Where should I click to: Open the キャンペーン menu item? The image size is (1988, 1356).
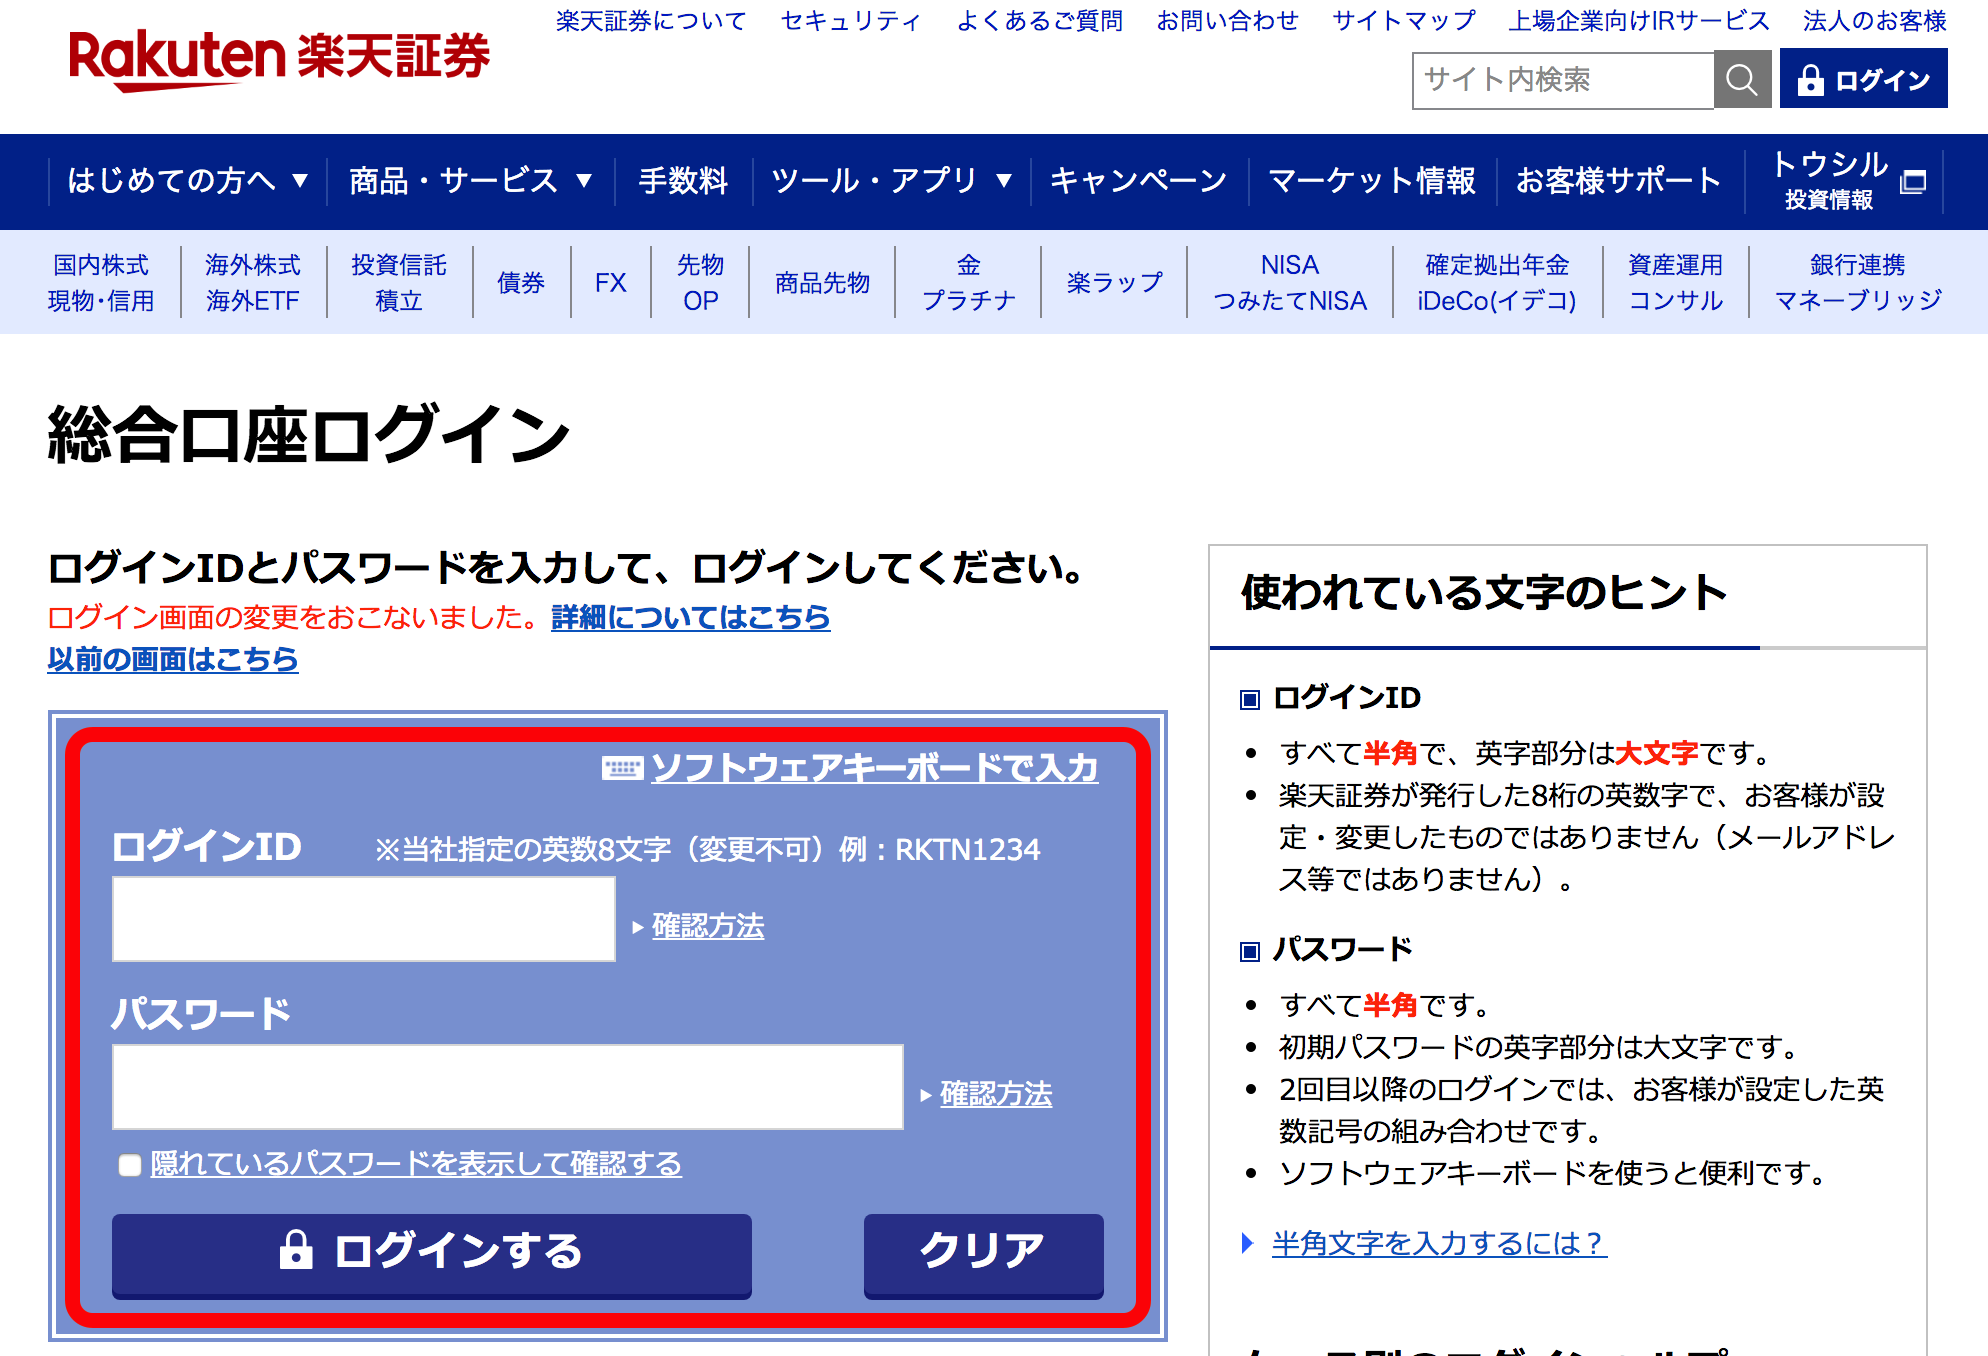[1139, 181]
